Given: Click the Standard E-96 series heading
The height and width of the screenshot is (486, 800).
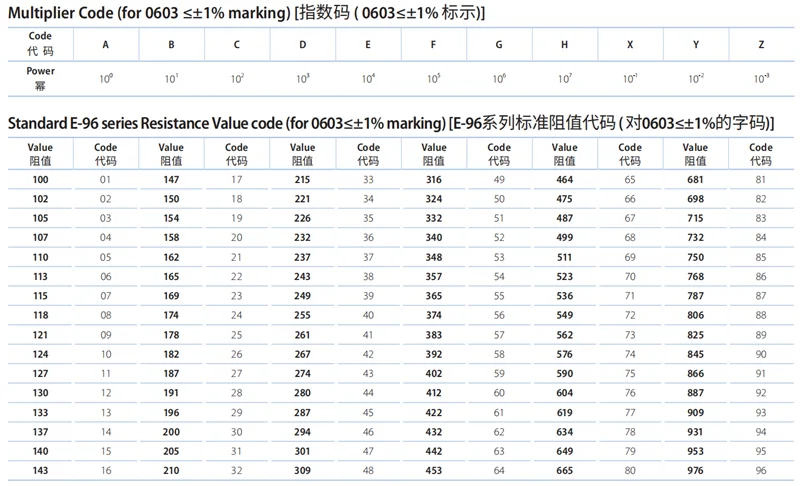Looking at the screenshot, I should [390, 123].
